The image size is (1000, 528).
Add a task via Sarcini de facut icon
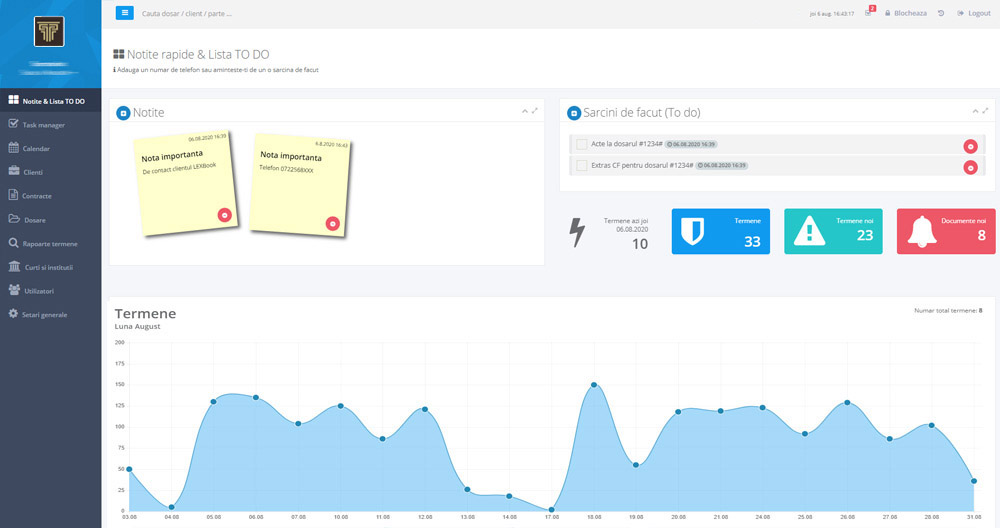(574, 113)
